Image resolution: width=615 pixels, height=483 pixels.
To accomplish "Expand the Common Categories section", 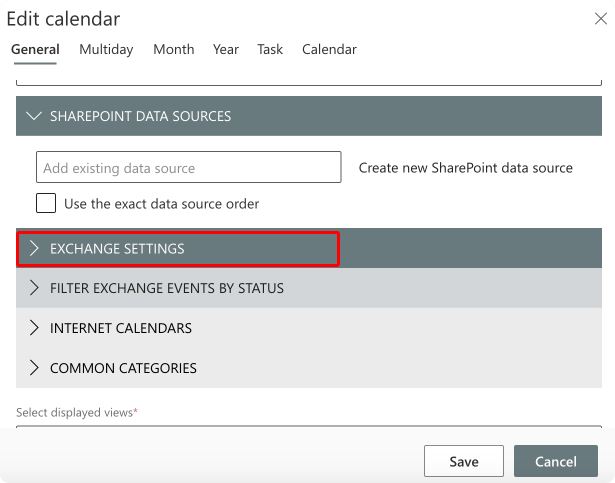I will click(x=309, y=368).
